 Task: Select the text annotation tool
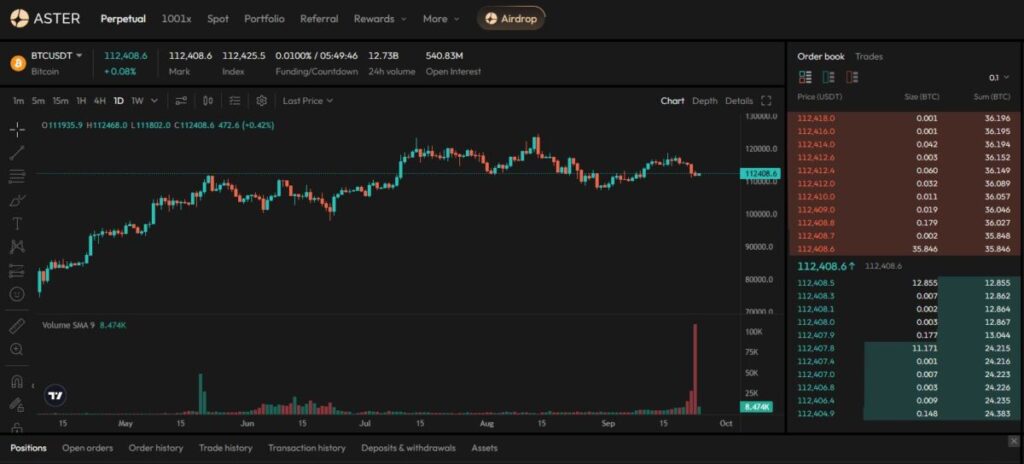tap(17, 223)
